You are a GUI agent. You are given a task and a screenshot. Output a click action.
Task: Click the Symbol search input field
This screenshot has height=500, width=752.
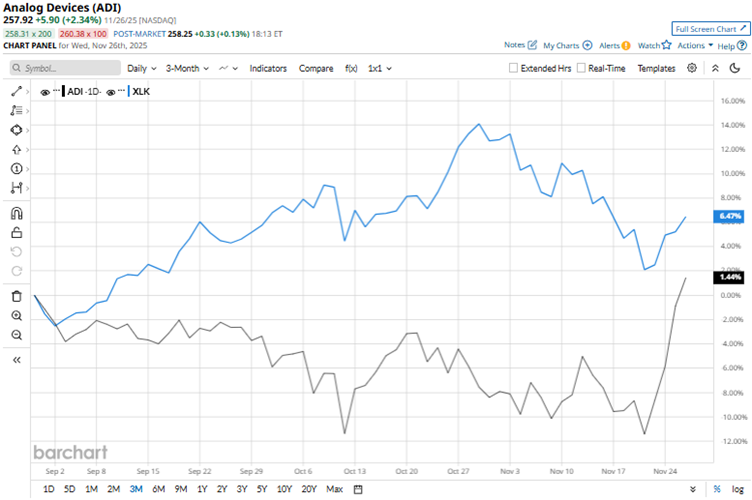(x=65, y=68)
